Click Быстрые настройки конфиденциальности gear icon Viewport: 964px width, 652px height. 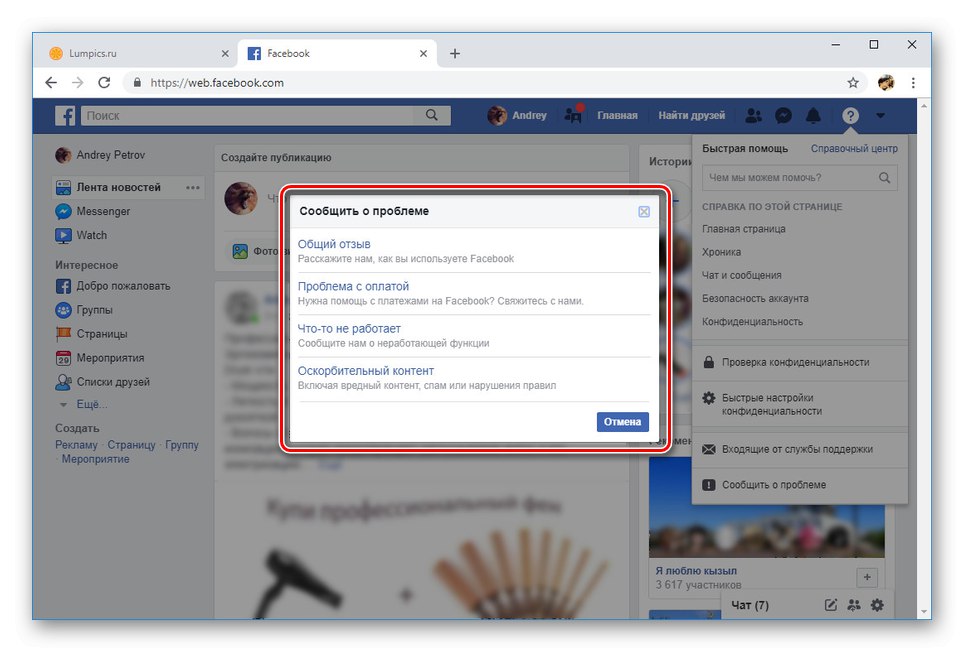708,398
